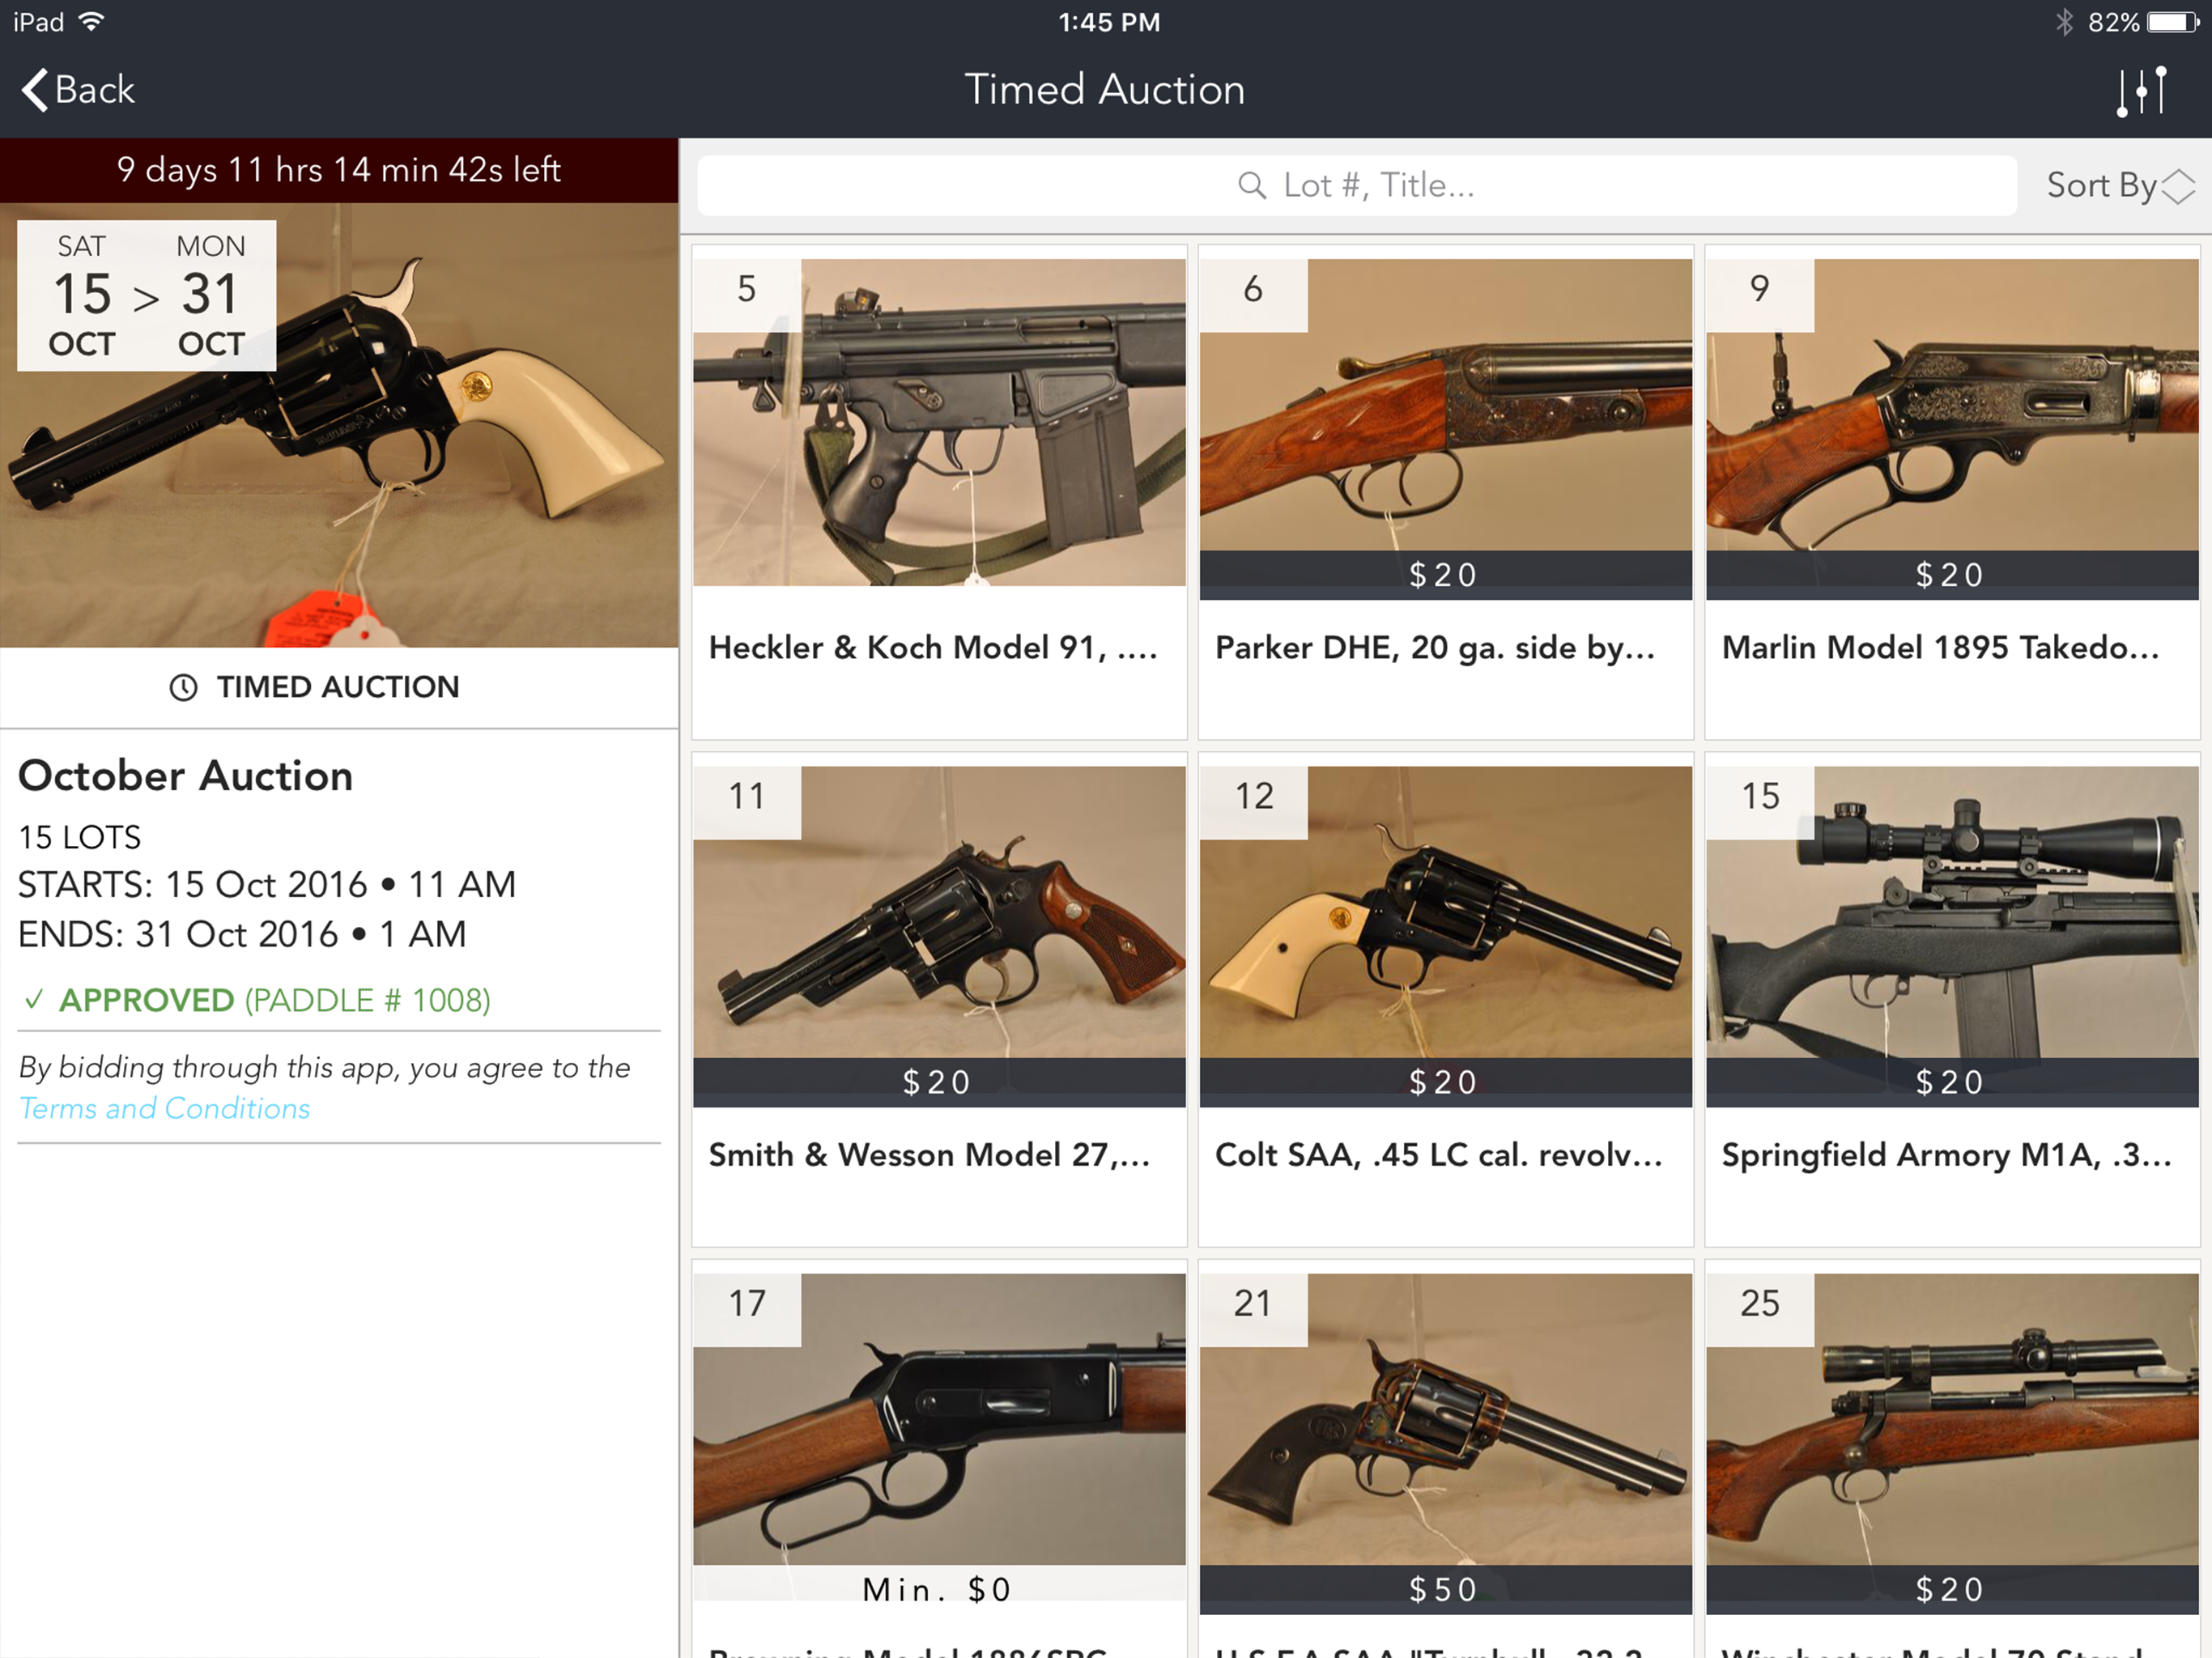
Task: Tap the Back chevron arrow
Action: [35, 90]
